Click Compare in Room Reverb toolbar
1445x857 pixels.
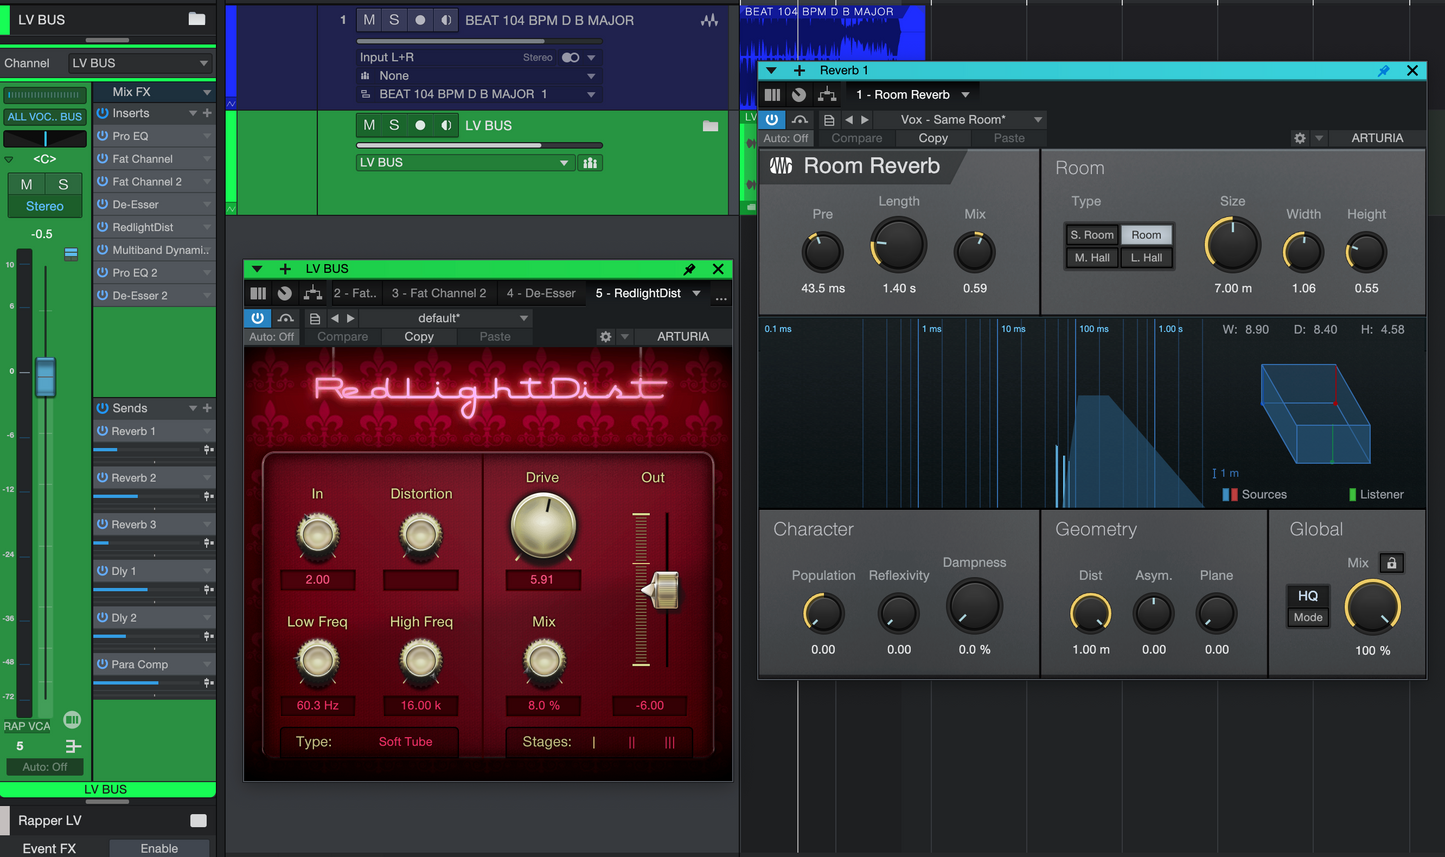pyautogui.click(x=857, y=139)
